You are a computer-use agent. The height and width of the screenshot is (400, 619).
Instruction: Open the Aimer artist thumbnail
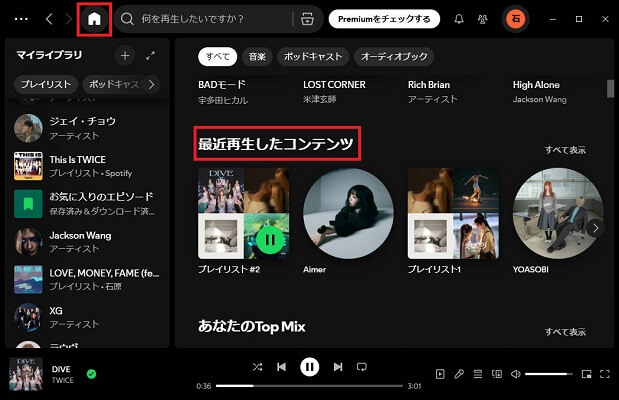348,214
